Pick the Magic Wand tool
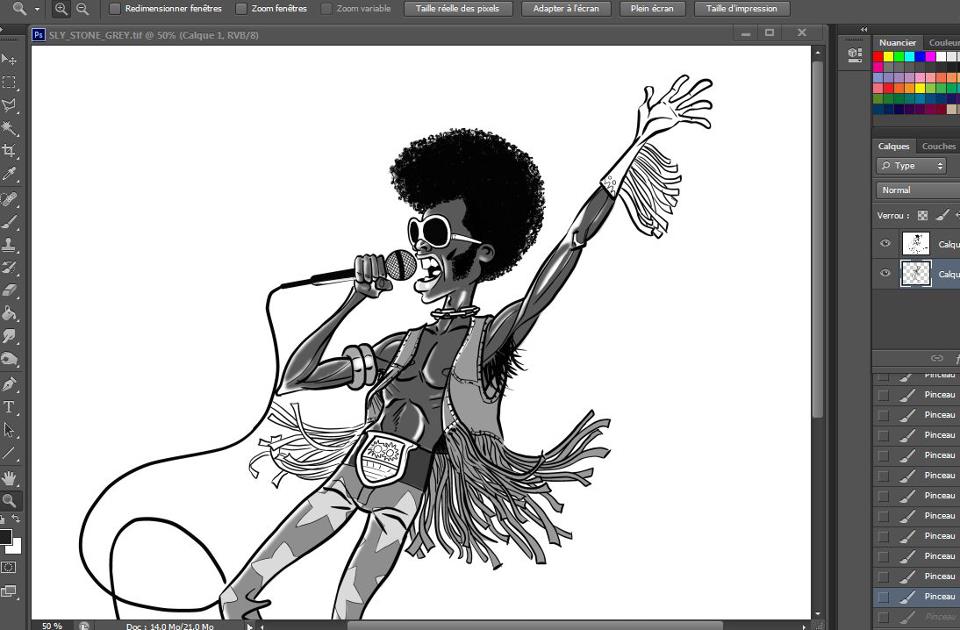Viewport: 960px width, 630px height. 10,129
